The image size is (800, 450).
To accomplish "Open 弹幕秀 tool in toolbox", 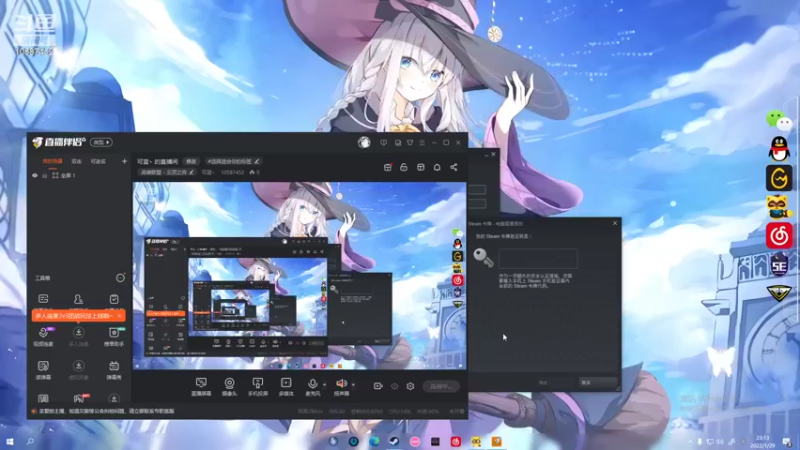I will point(114,370).
